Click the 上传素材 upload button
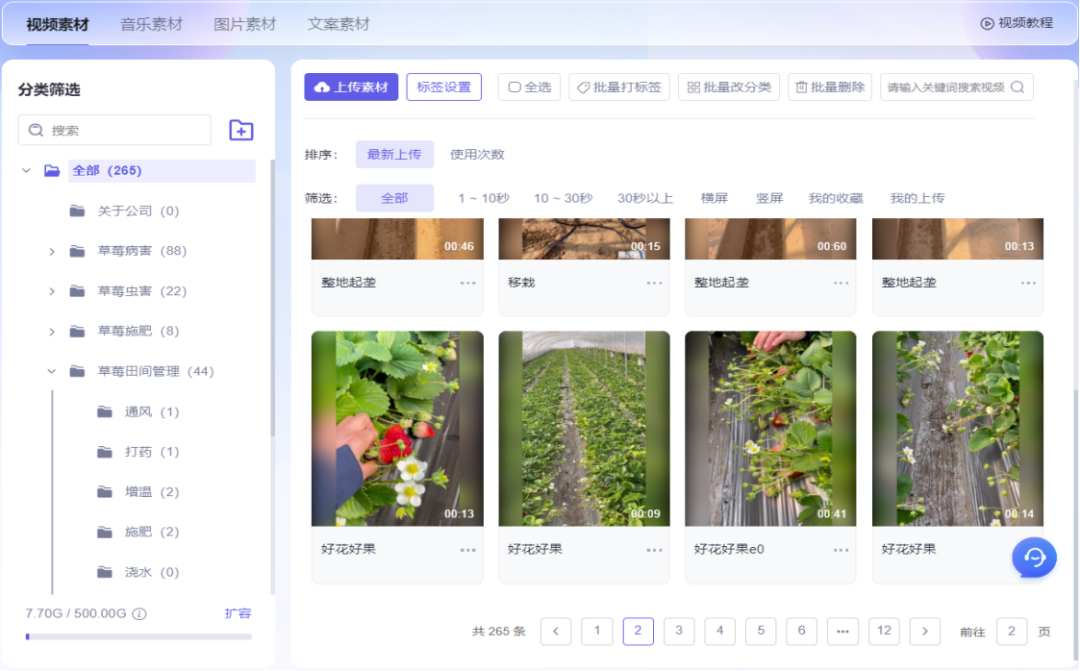The height and width of the screenshot is (671, 1080). [351, 87]
